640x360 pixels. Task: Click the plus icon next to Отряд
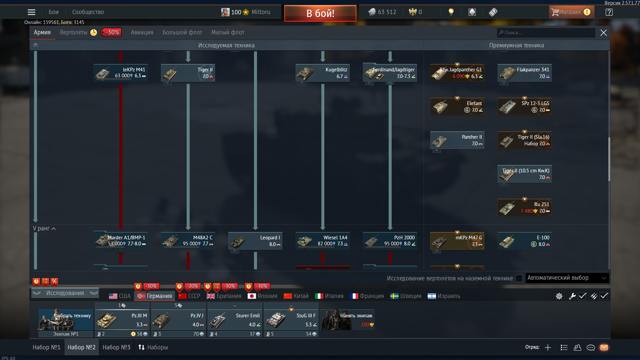click(x=548, y=347)
